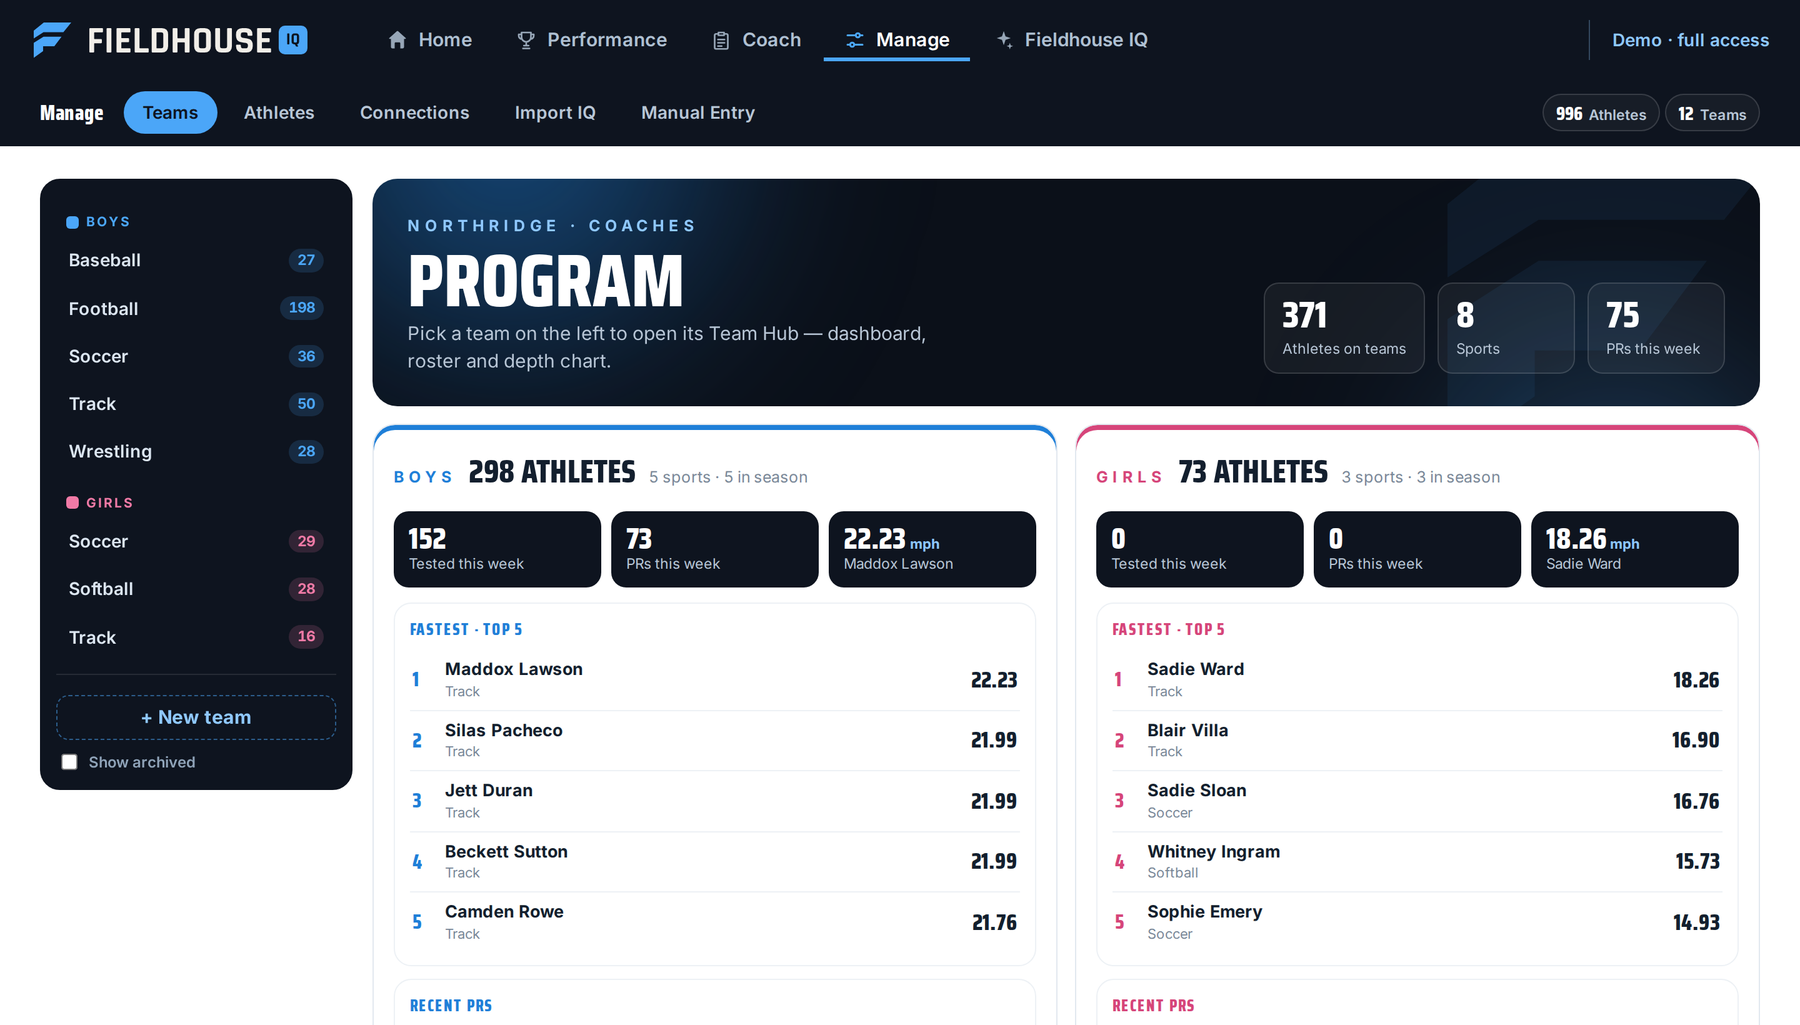This screenshot has width=1800, height=1025.
Task: Open the Fieldhouse IQ nav item
Action: (1072, 40)
